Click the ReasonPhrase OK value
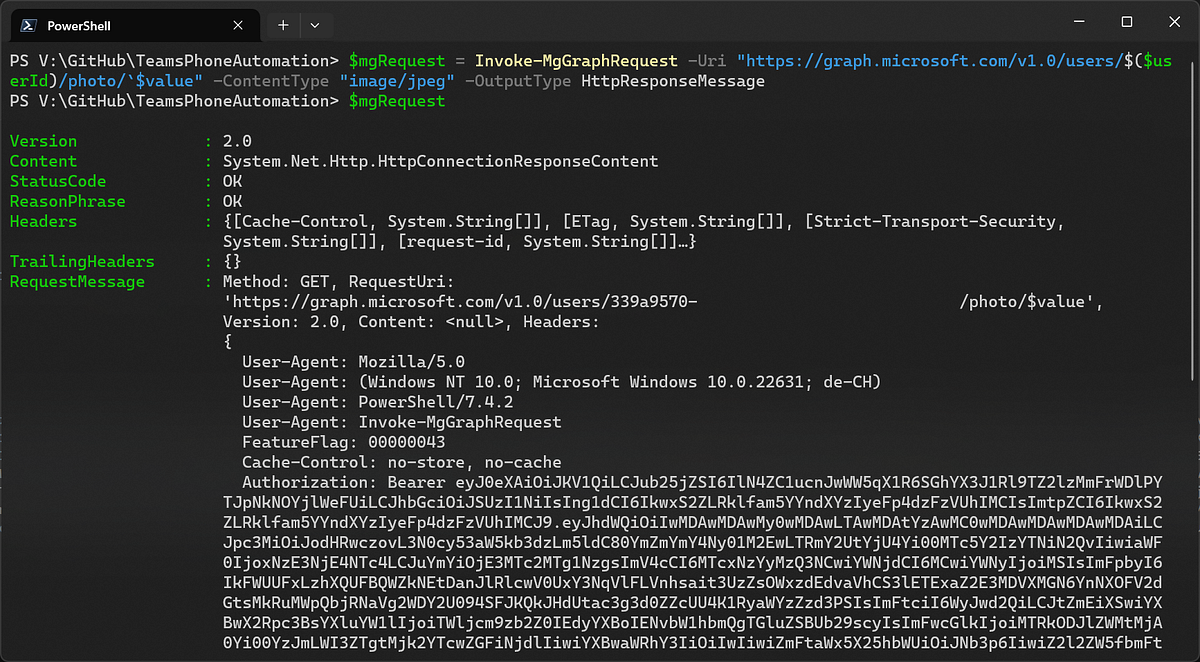The height and width of the screenshot is (662, 1200). [x=232, y=201]
